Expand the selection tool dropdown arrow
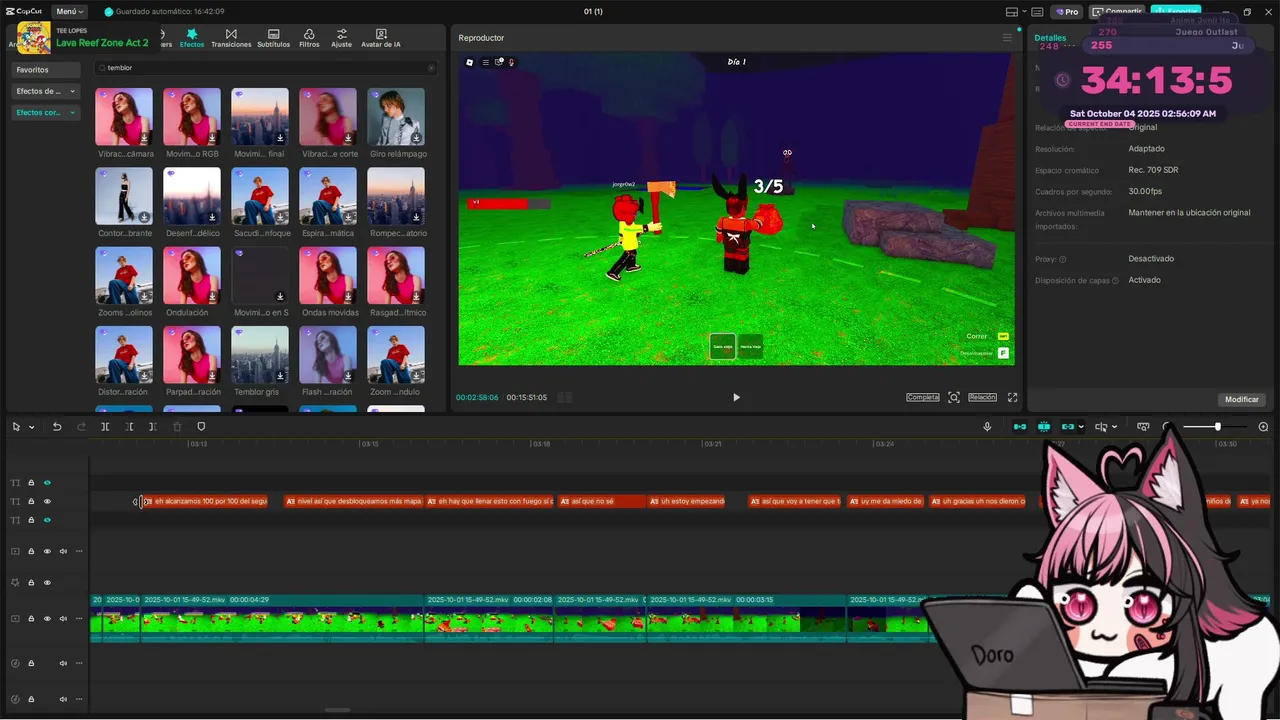 31,427
